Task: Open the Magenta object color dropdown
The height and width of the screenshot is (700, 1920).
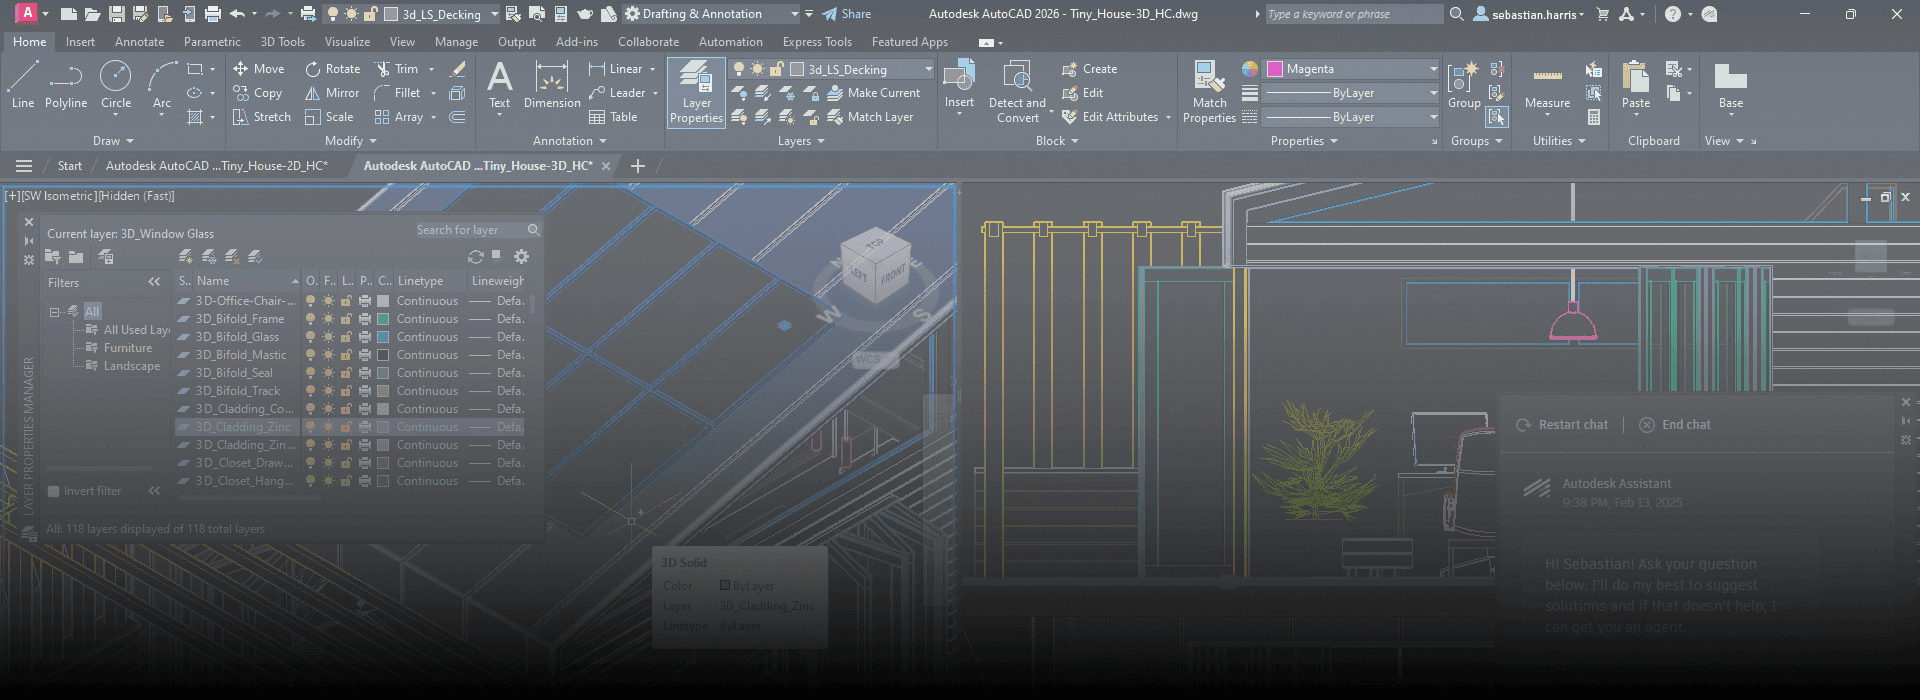Action: coord(1432,69)
